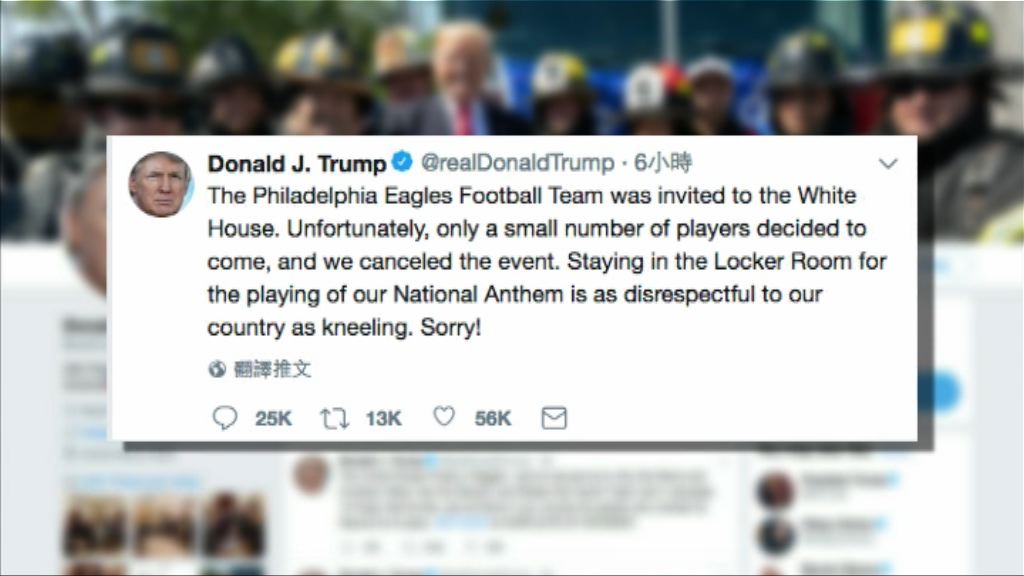Image resolution: width=1024 pixels, height=576 pixels.
Task: Click the 13K retweet count
Action: click(383, 419)
